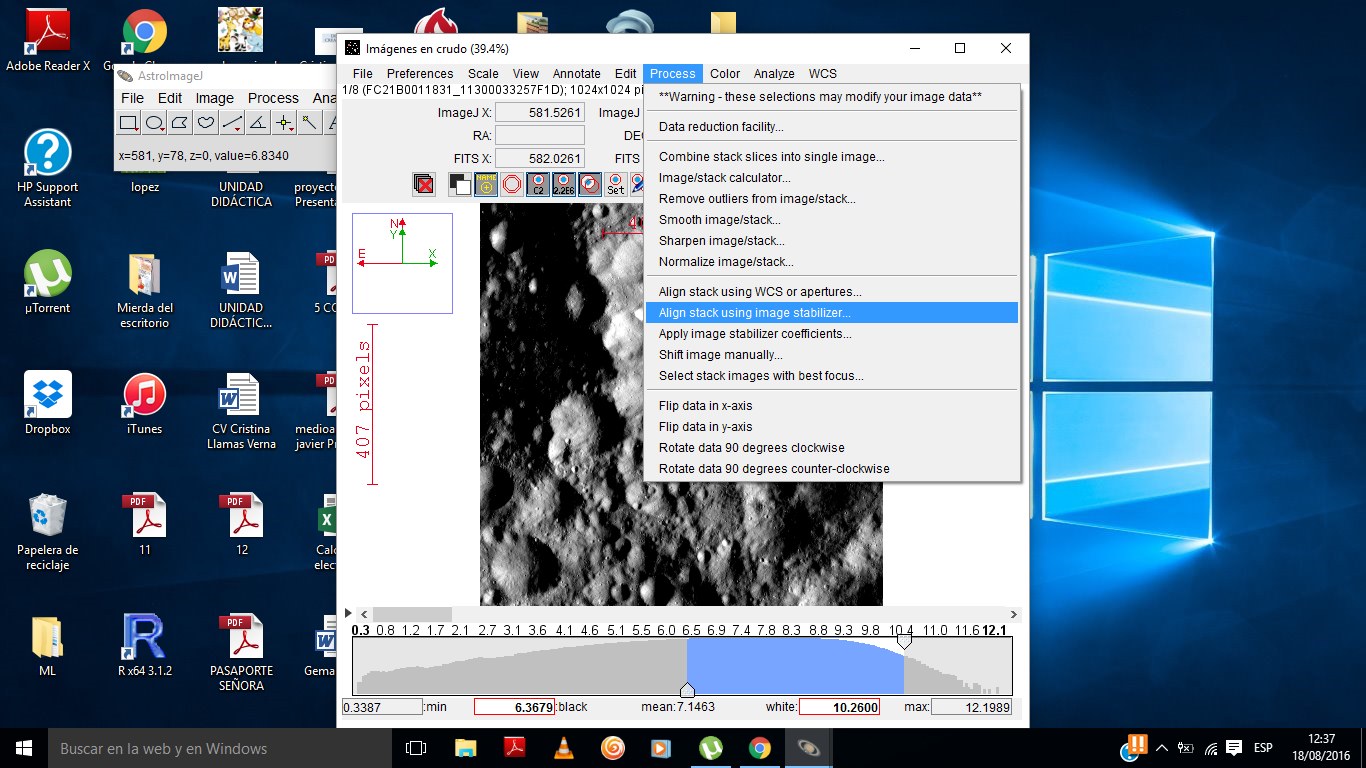
Task: Open VLC media player from taskbar
Action: 564,748
